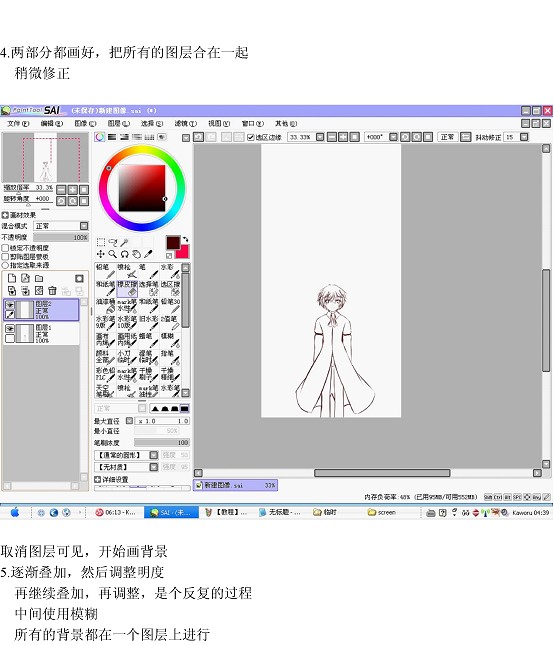This screenshot has height=645, width=554.
Task: Hide layer 图层2 using eye icon
Action: [x=10, y=305]
